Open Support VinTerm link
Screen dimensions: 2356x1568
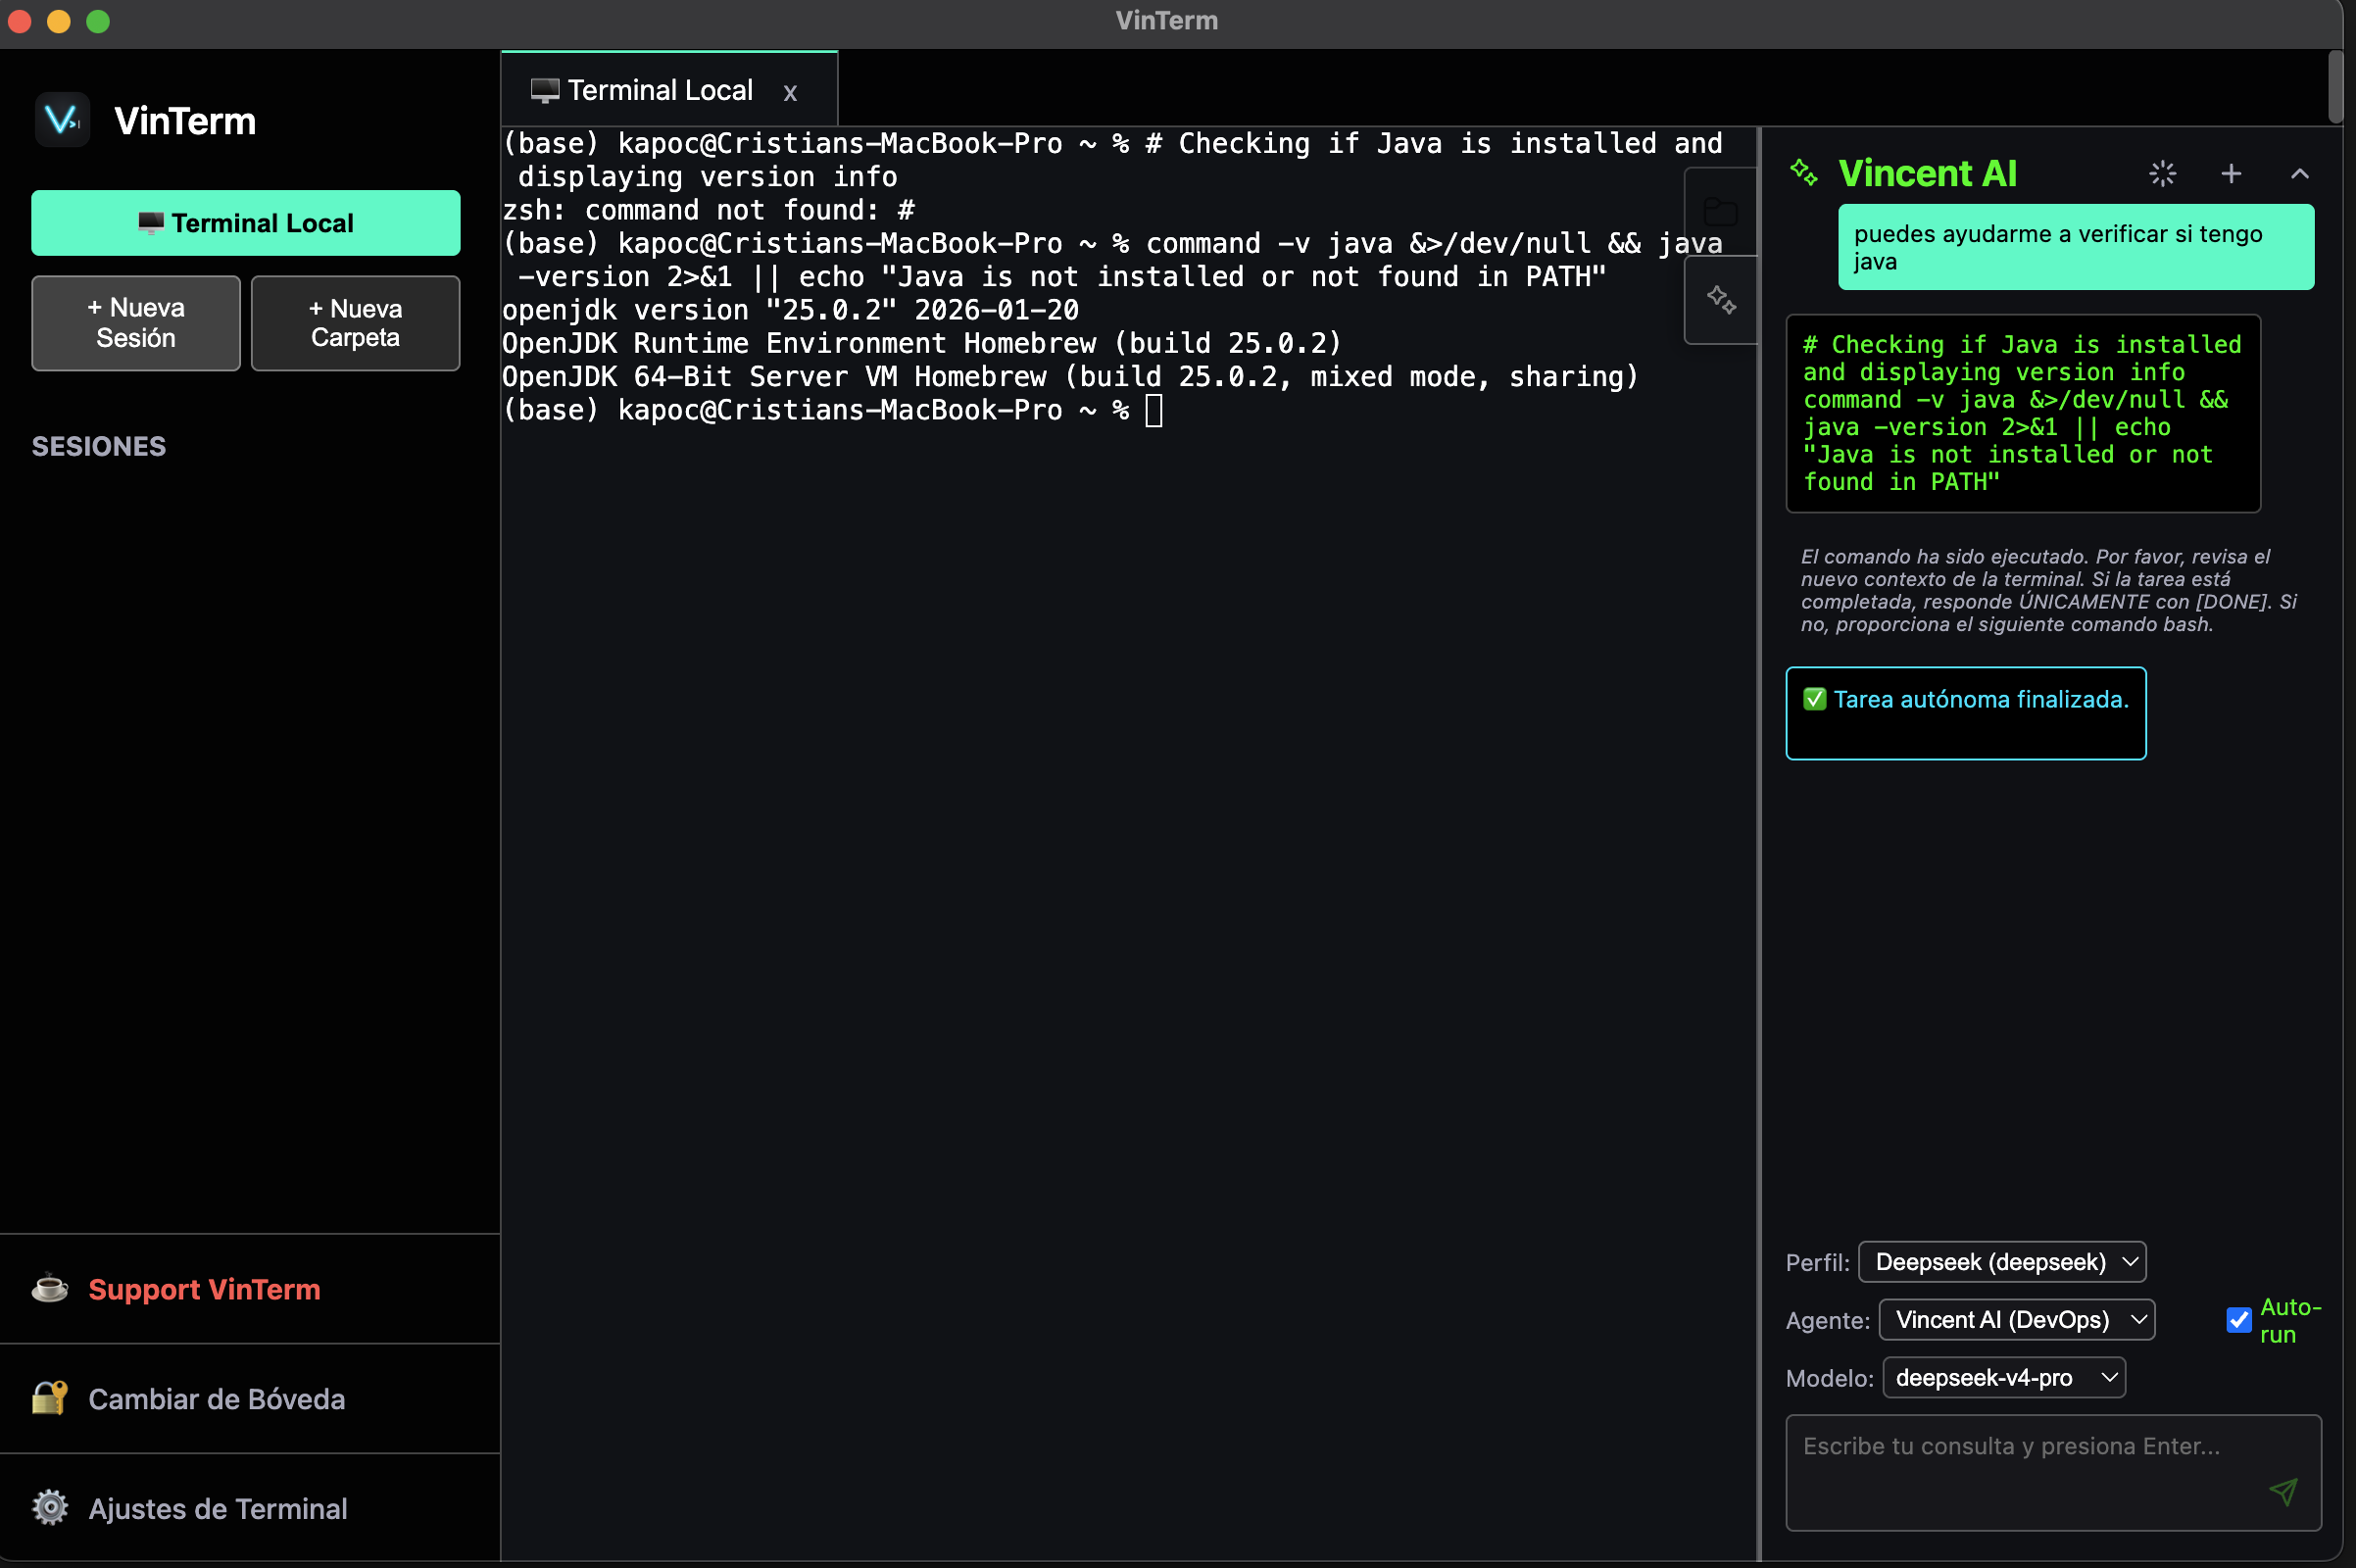(x=204, y=1289)
